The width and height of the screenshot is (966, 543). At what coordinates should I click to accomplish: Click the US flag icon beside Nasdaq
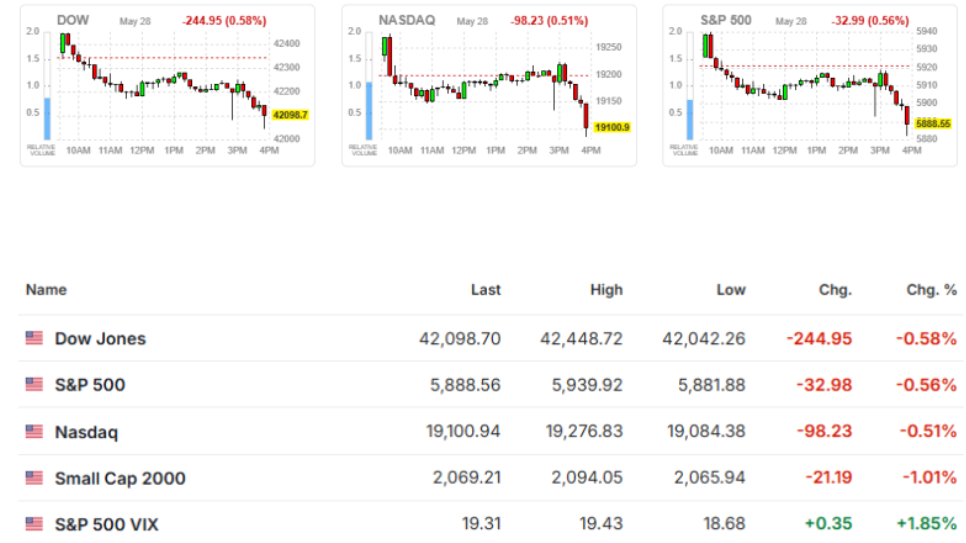pyautogui.click(x=34, y=431)
